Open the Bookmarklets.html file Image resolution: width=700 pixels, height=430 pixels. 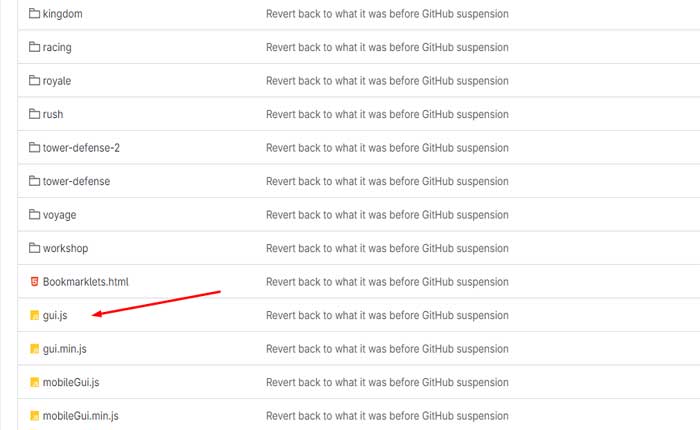pyautogui.click(x=86, y=282)
